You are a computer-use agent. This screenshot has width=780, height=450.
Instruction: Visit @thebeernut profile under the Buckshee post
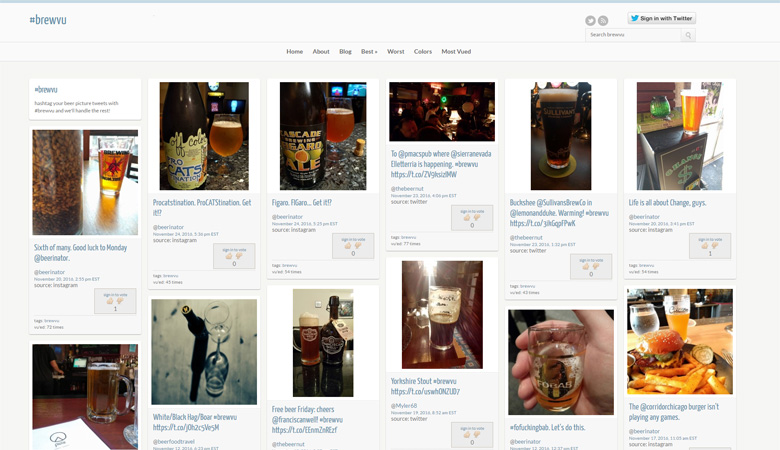(527, 237)
